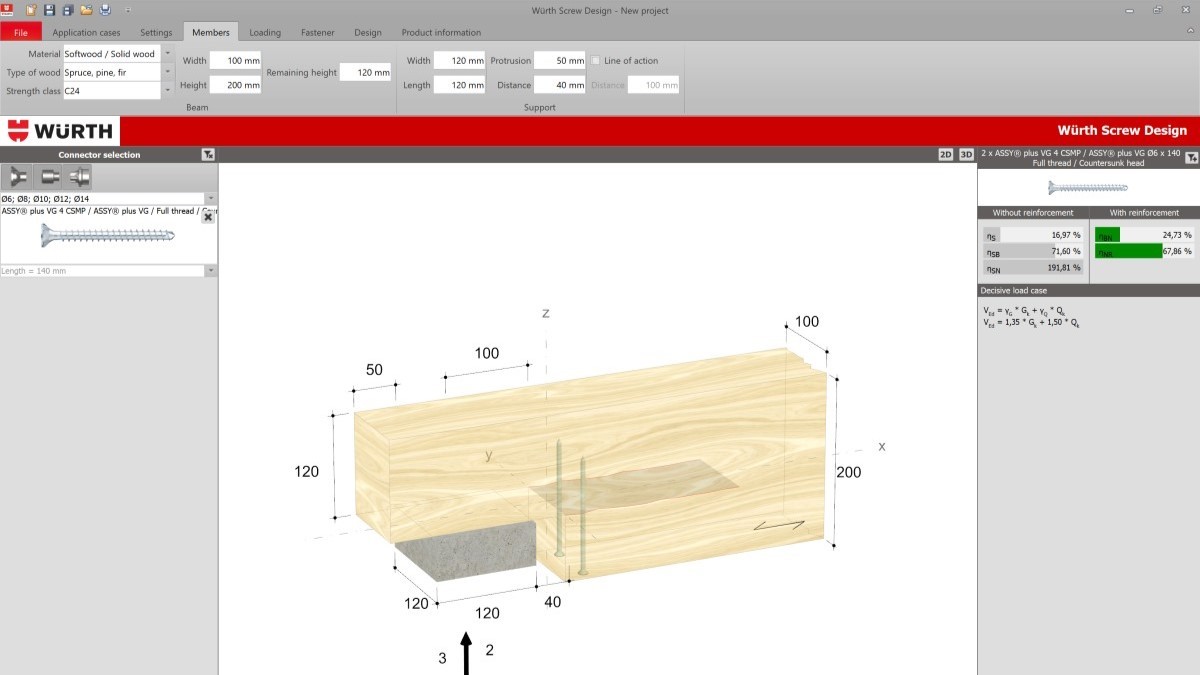Image resolution: width=1200 pixels, height=675 pixels.
Task: Click the Beam Width input field
Action: (236, 61)
